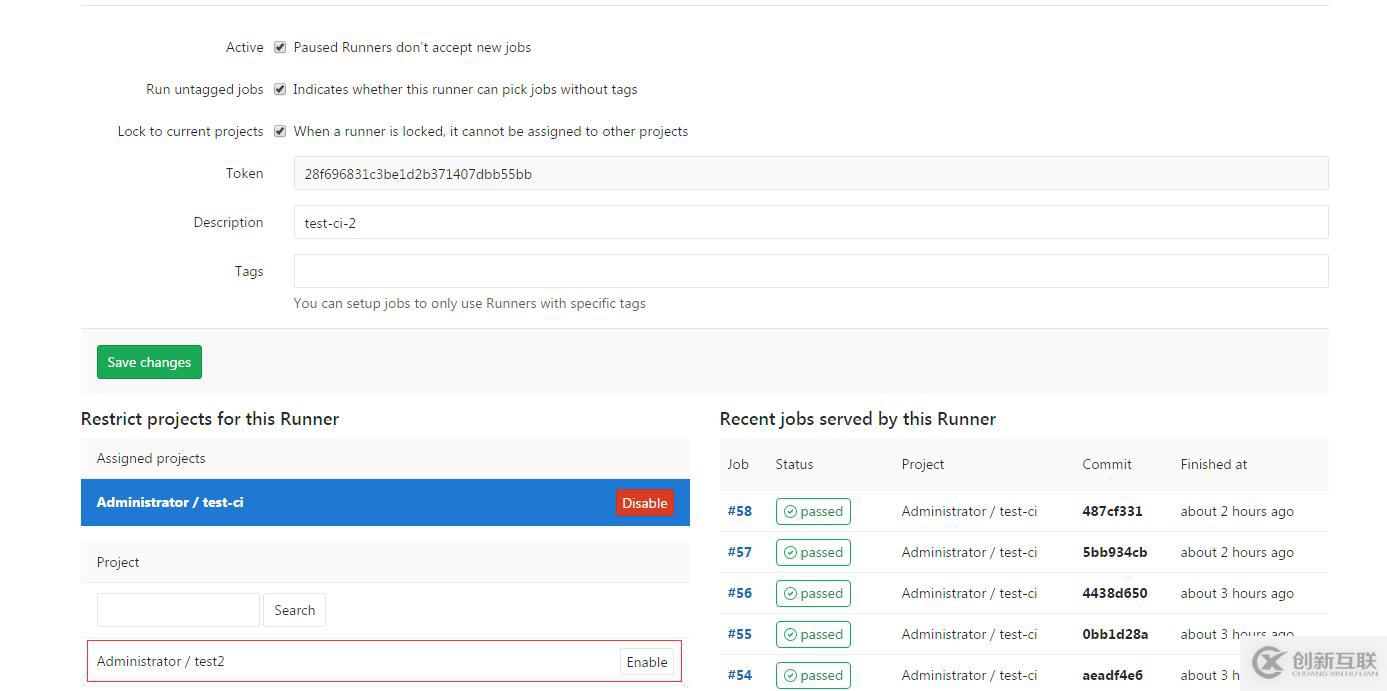Viewport: 1387px width, 691px height.
Task: Click Administrator / test-ci in job #54 row
Action: 969,675
